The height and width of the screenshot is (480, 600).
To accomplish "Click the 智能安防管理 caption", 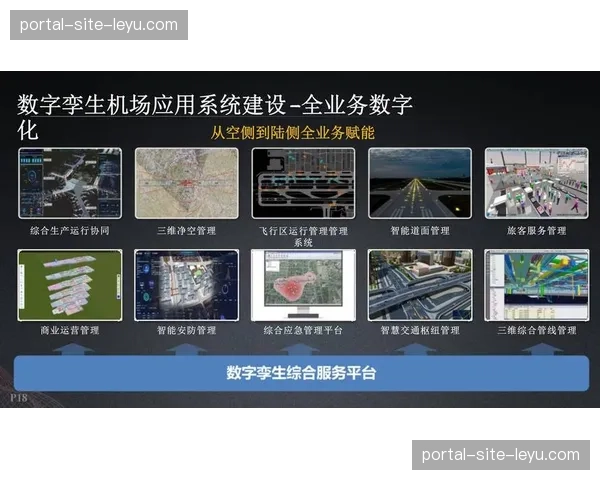I will (x=187, y=330).
